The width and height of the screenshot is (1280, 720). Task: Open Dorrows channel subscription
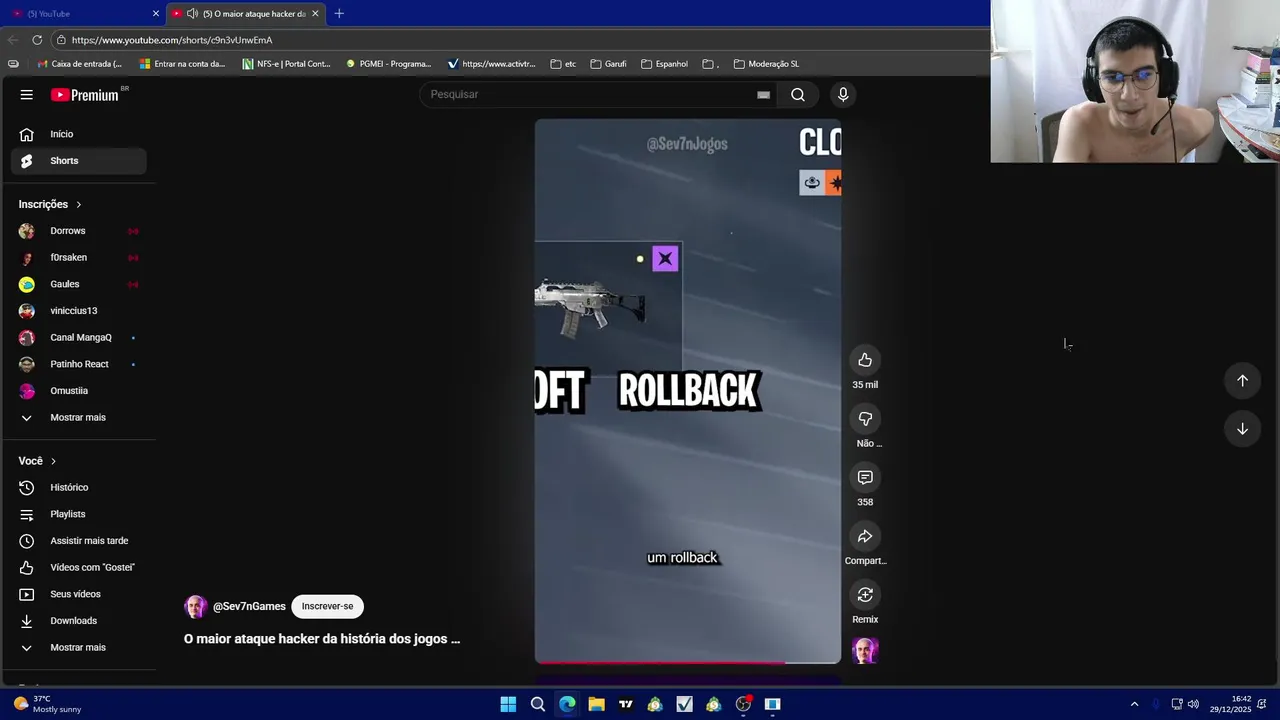[79, 231]
